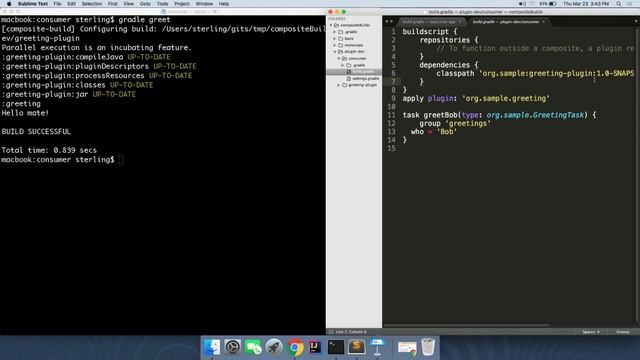Click the 'Bob' string on line 13
640x360 pixels.
pyautogui.click(x=447, y=132)
